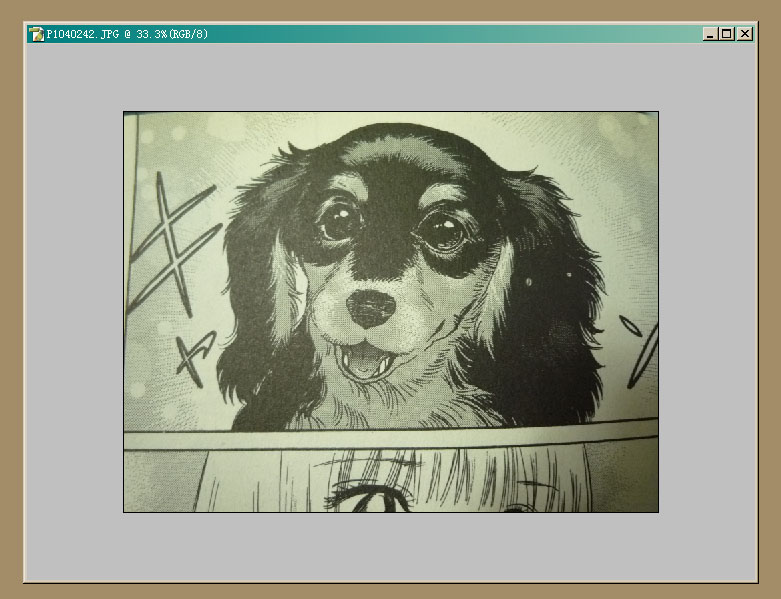The width and height of the screenshot is (781, 599).
Task: Close the P1040242.JPG document window
Action: click(x=744, y=34)
